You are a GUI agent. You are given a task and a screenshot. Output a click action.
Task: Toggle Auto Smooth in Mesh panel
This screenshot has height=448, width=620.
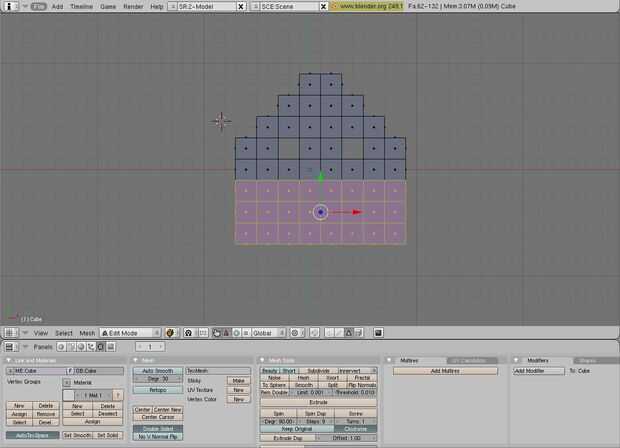158,371
